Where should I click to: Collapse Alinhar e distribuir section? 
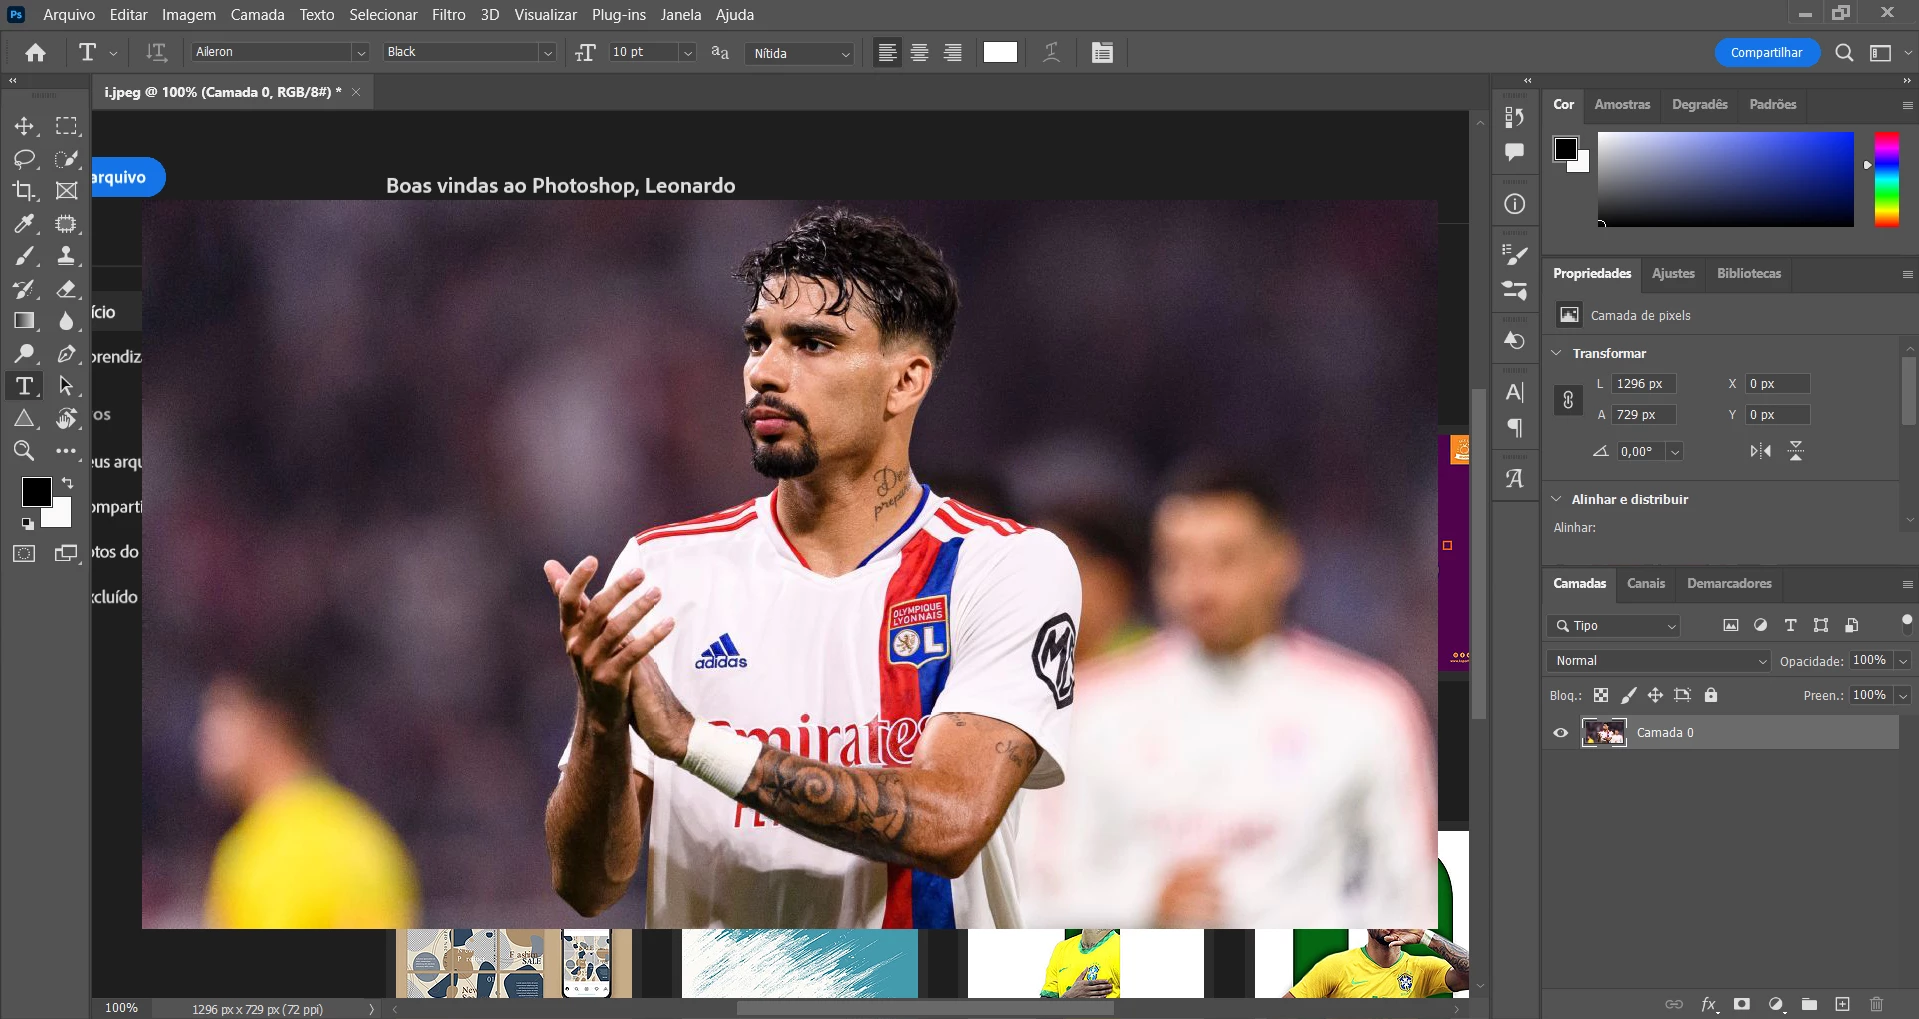(1556, 499)
